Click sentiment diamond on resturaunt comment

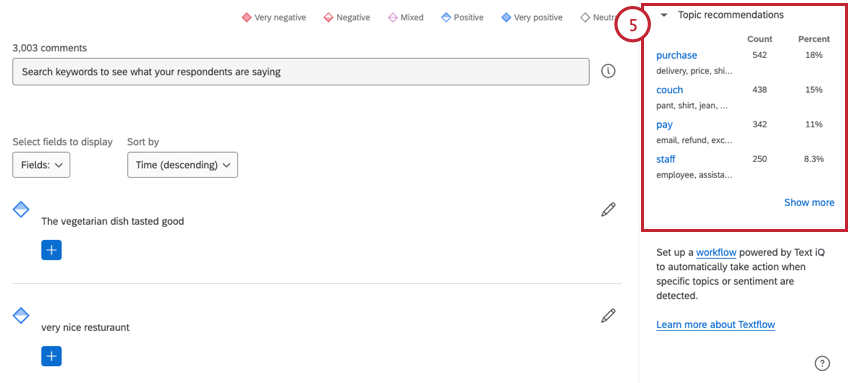point(21,315)
